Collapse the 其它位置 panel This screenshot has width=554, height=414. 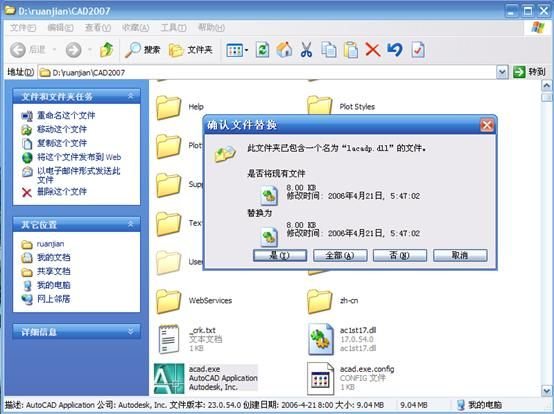coord(130,224)
